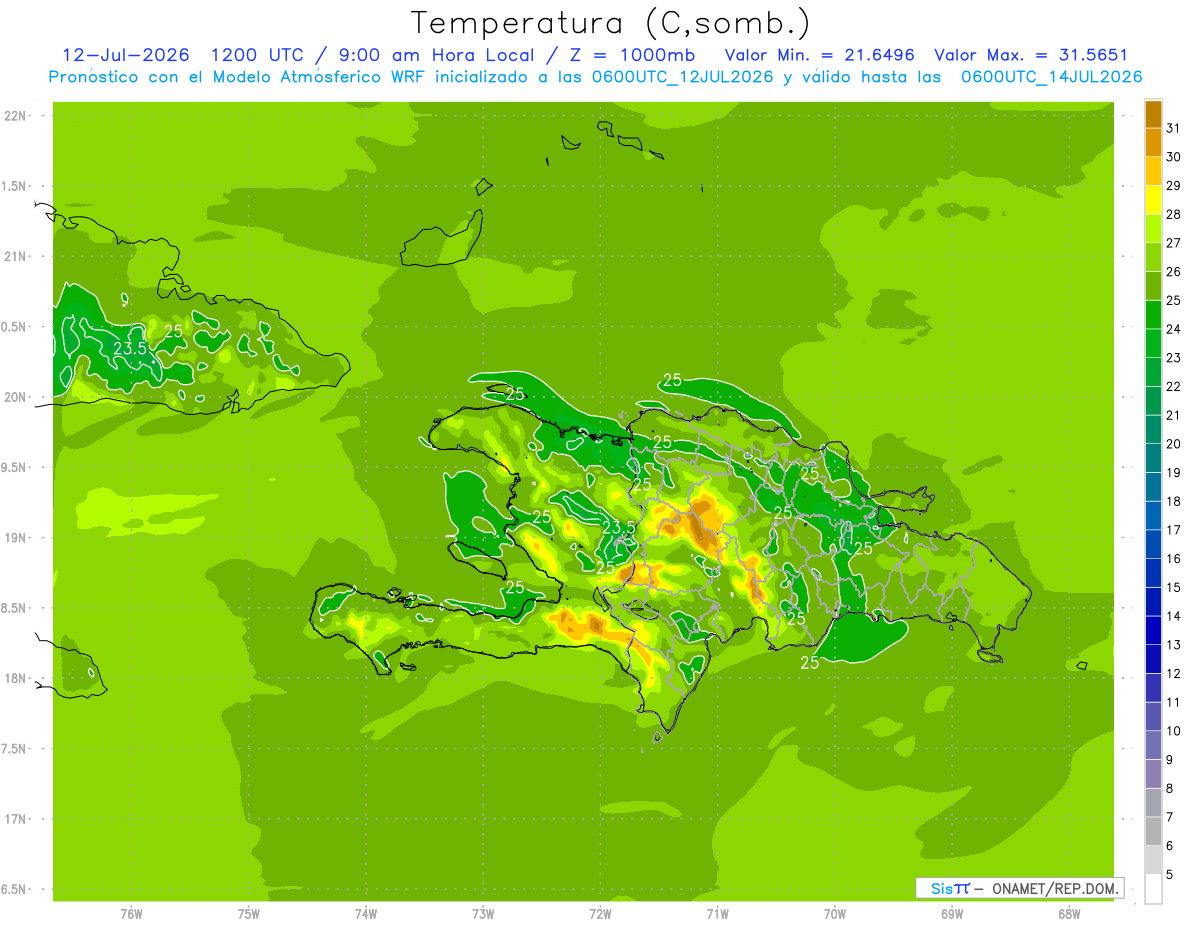Viewport: 1200px width, 927px height.
Task: Click the 'Temperatura (C,somb.)' map title
Action: [610, 22]
